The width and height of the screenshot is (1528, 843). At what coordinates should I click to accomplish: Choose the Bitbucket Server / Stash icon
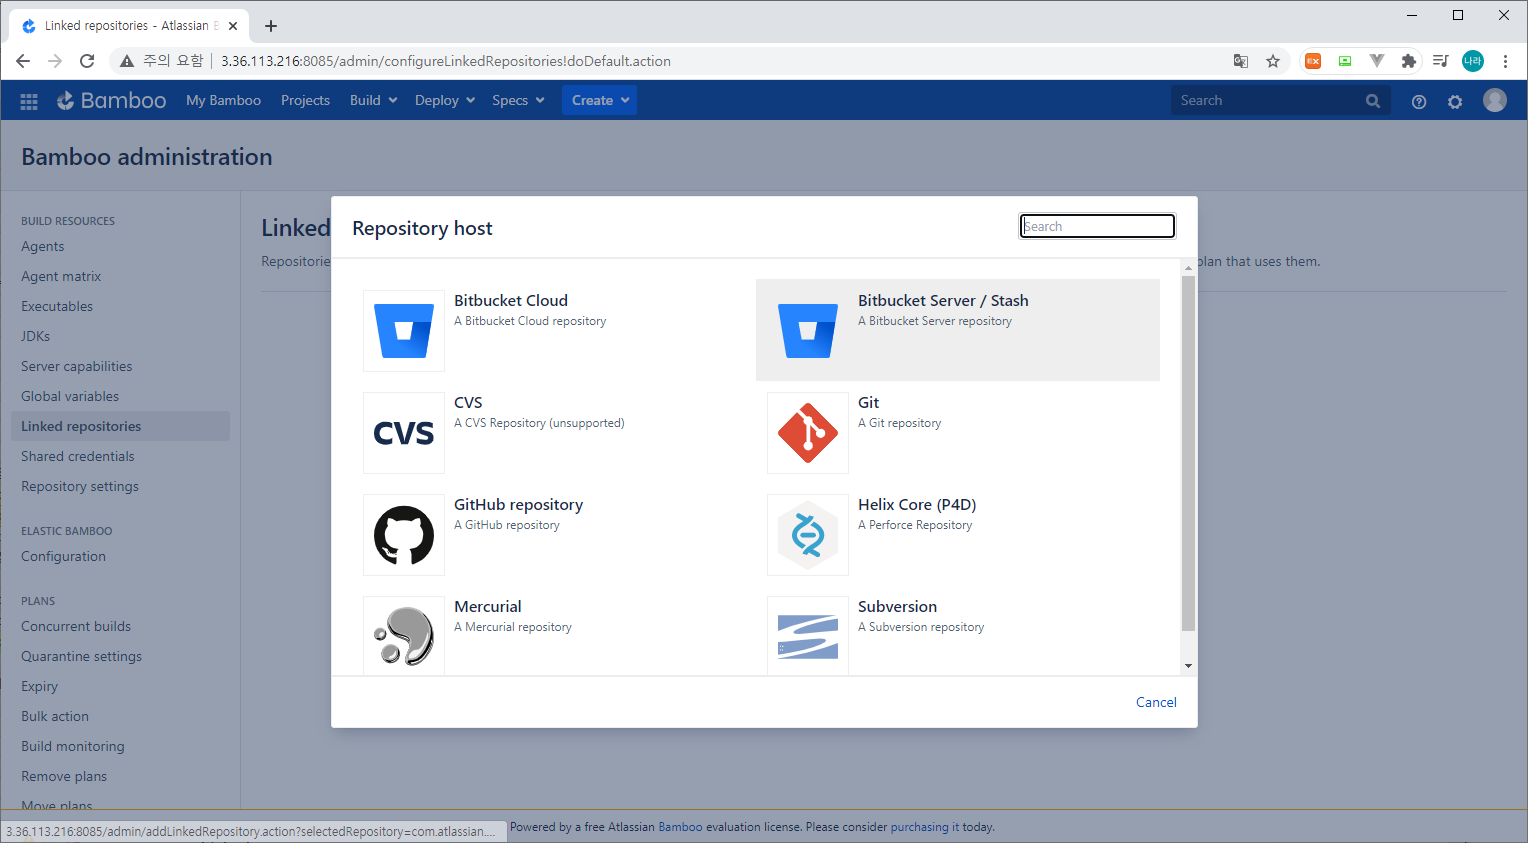(808, 331)
